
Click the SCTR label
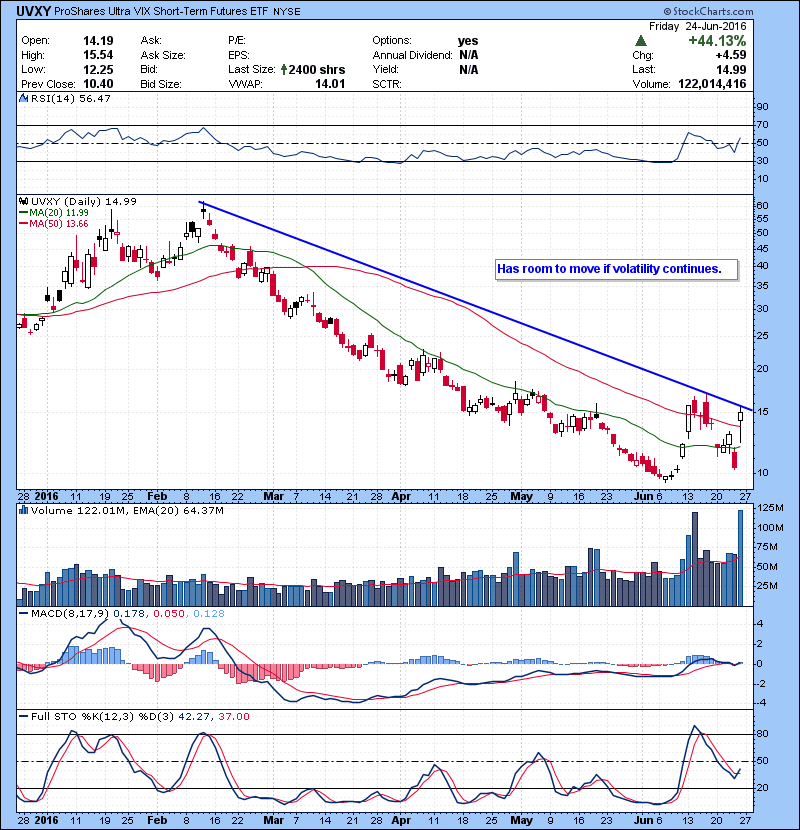(387, 84)
